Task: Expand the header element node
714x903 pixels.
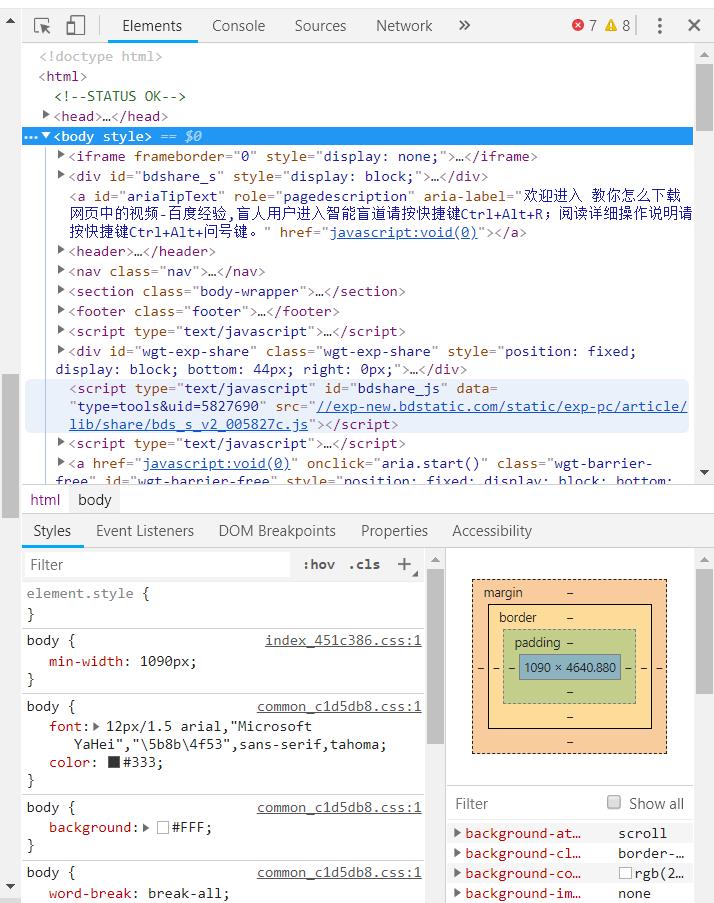Action: (x=61, y=249)
